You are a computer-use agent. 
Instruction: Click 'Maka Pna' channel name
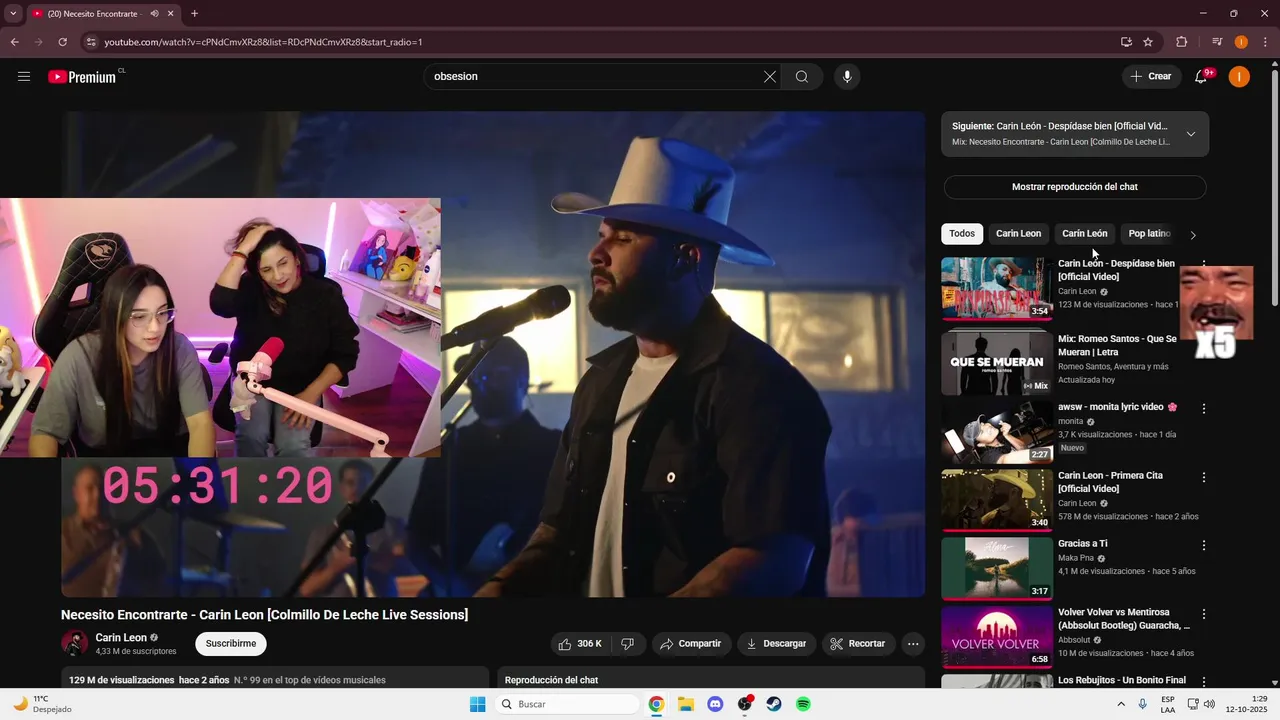(1076, 558)
